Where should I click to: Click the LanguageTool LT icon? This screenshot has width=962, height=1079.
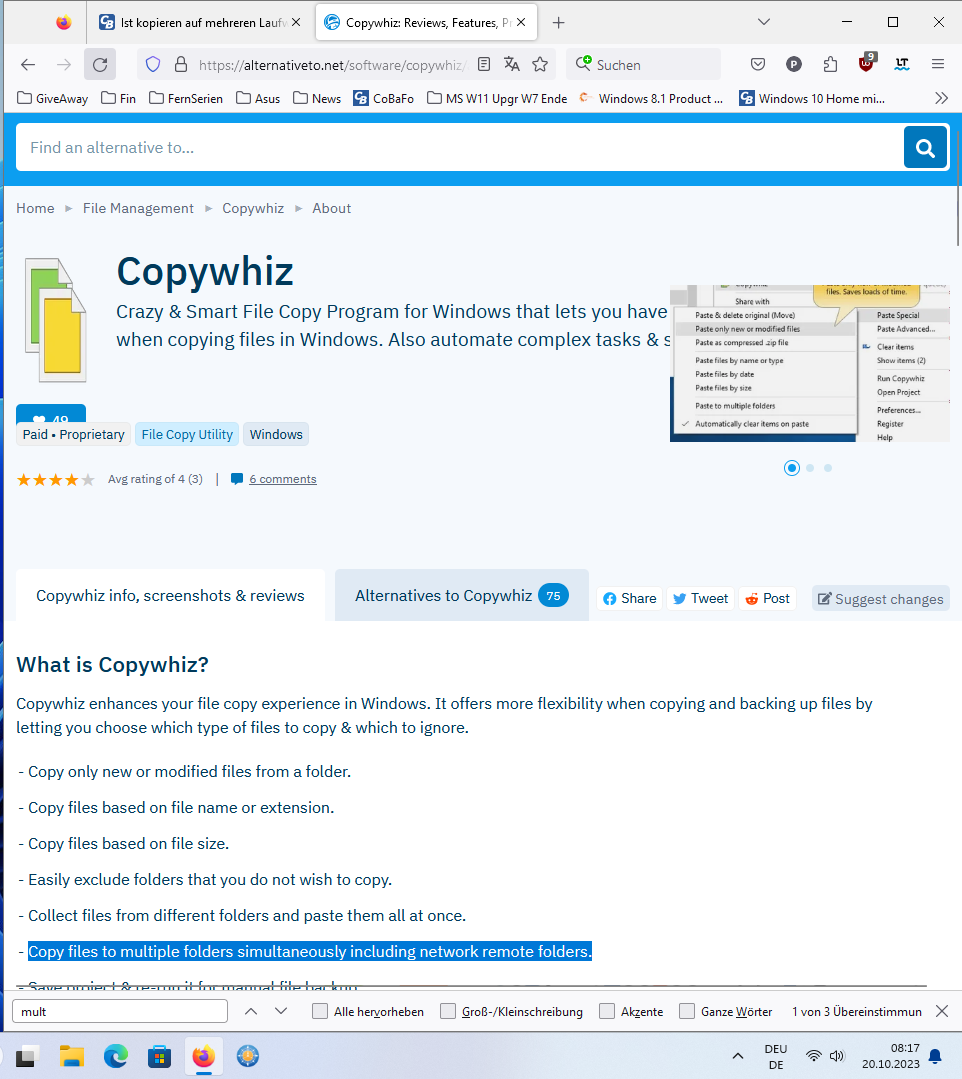click(902, 65)
